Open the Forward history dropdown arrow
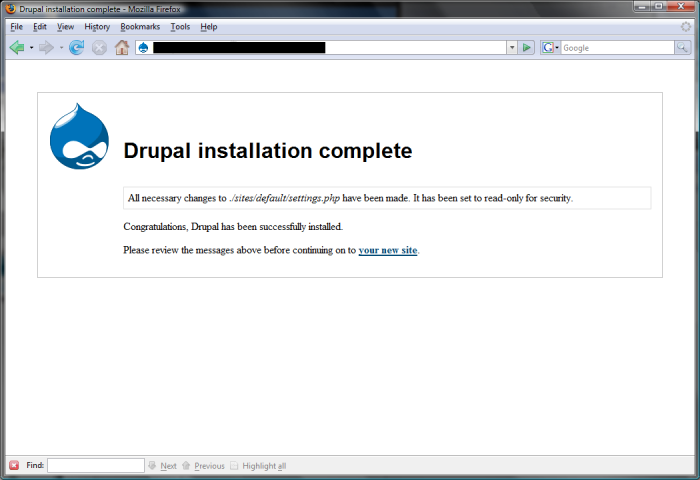Image resolution: width=700 pixels, height=480 pixels. point(61,47)
